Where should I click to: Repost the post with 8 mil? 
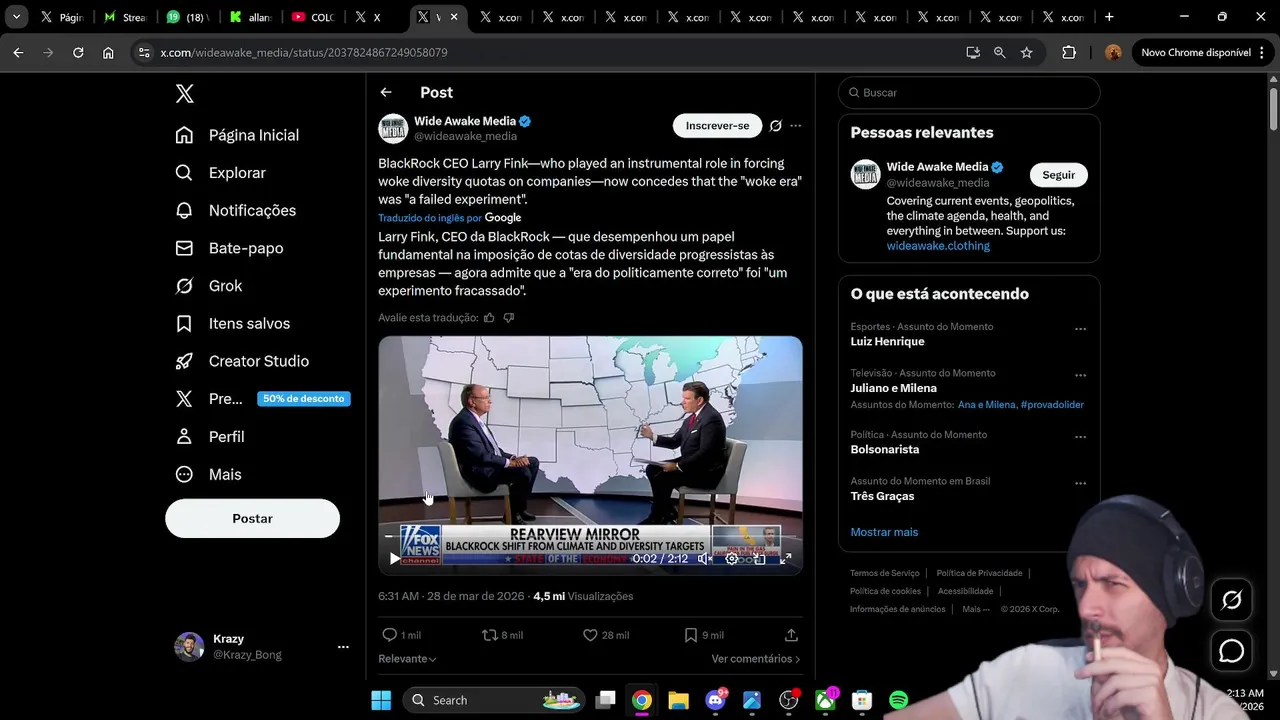502,635
